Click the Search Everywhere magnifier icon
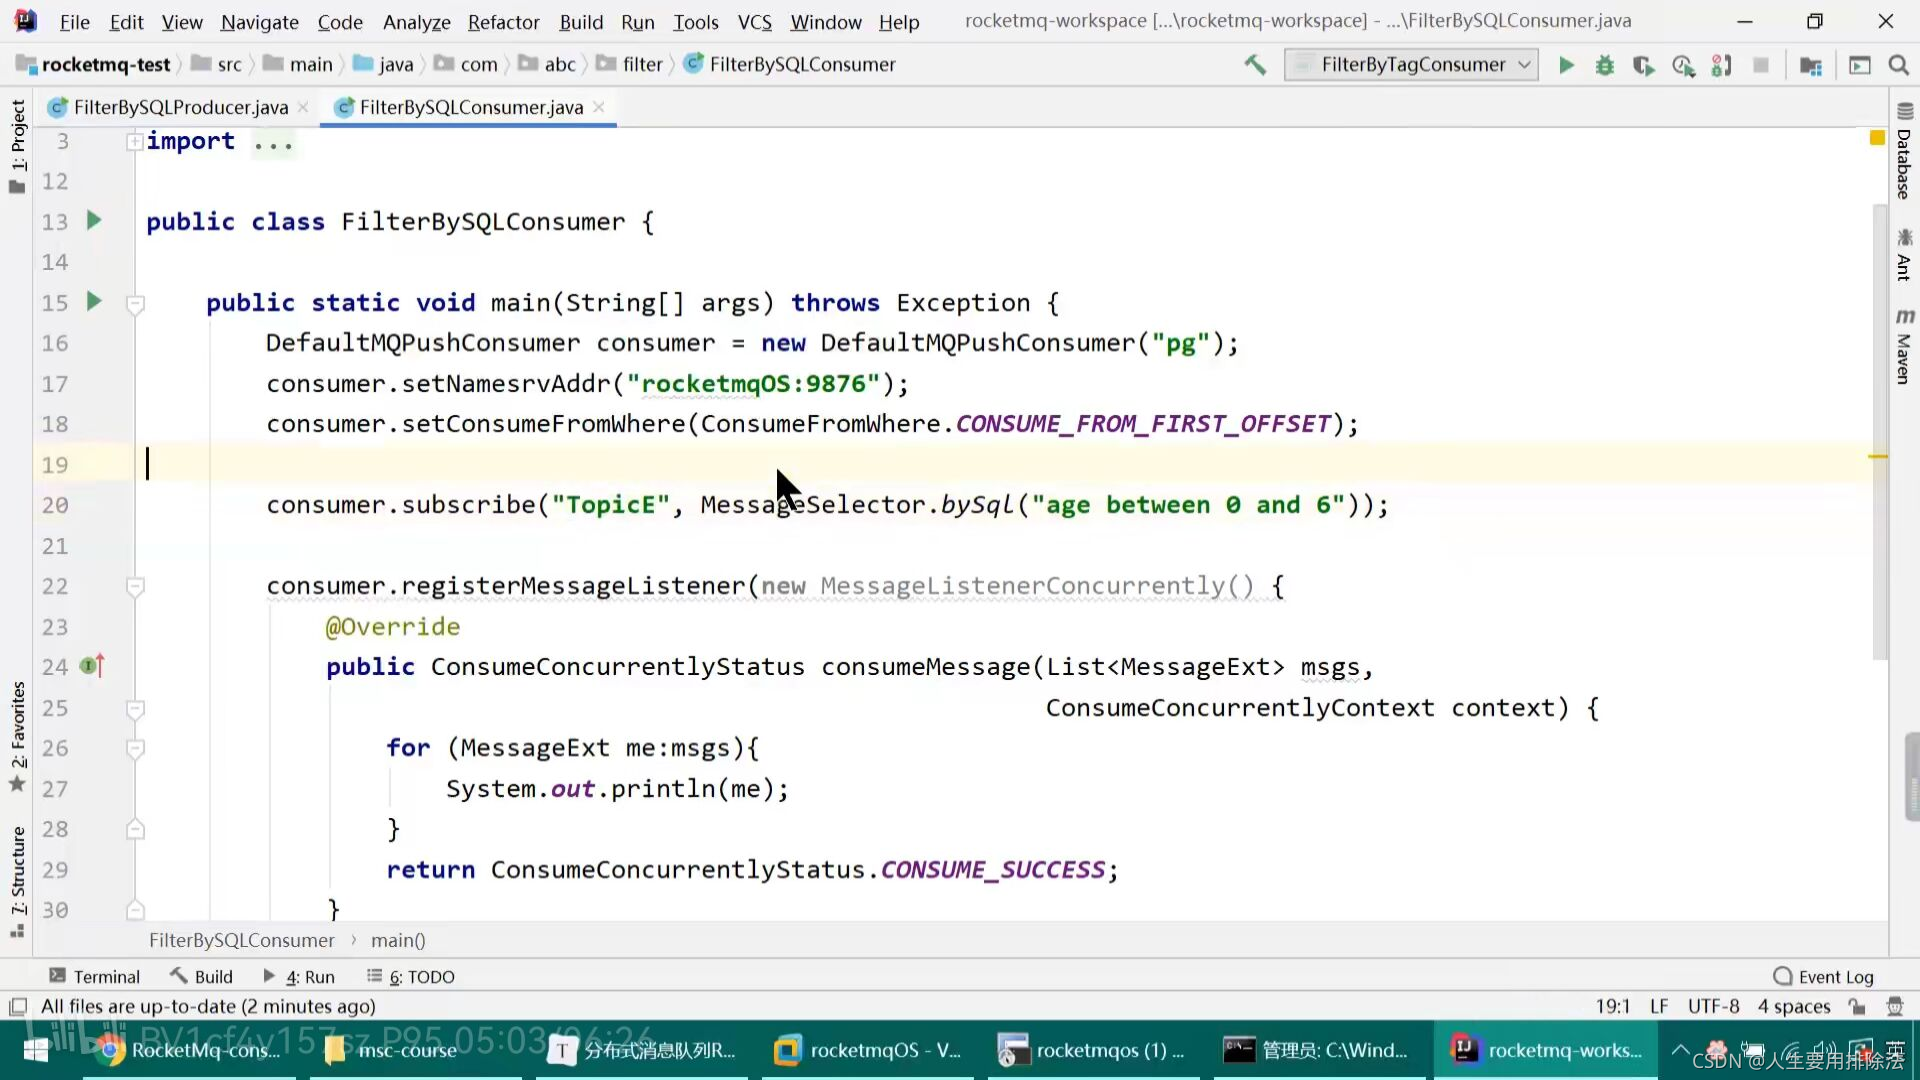The image size is (1920, 1080). 1898,65
